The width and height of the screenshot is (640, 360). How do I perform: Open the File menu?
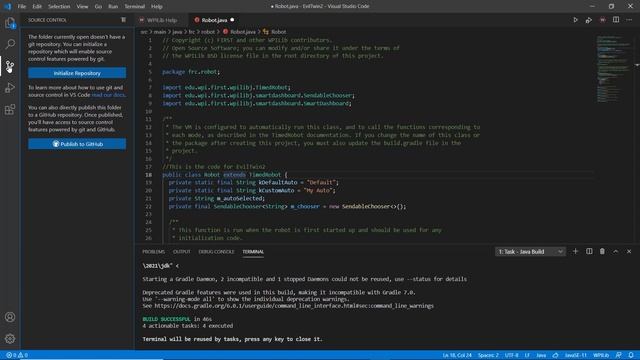coord(22,7)
